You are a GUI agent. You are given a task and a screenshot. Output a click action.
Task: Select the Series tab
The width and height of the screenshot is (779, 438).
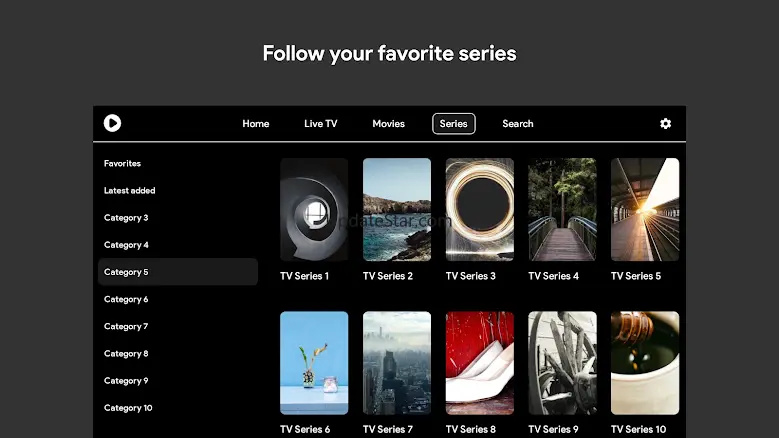pyautogui.click(x=454, y=124)
